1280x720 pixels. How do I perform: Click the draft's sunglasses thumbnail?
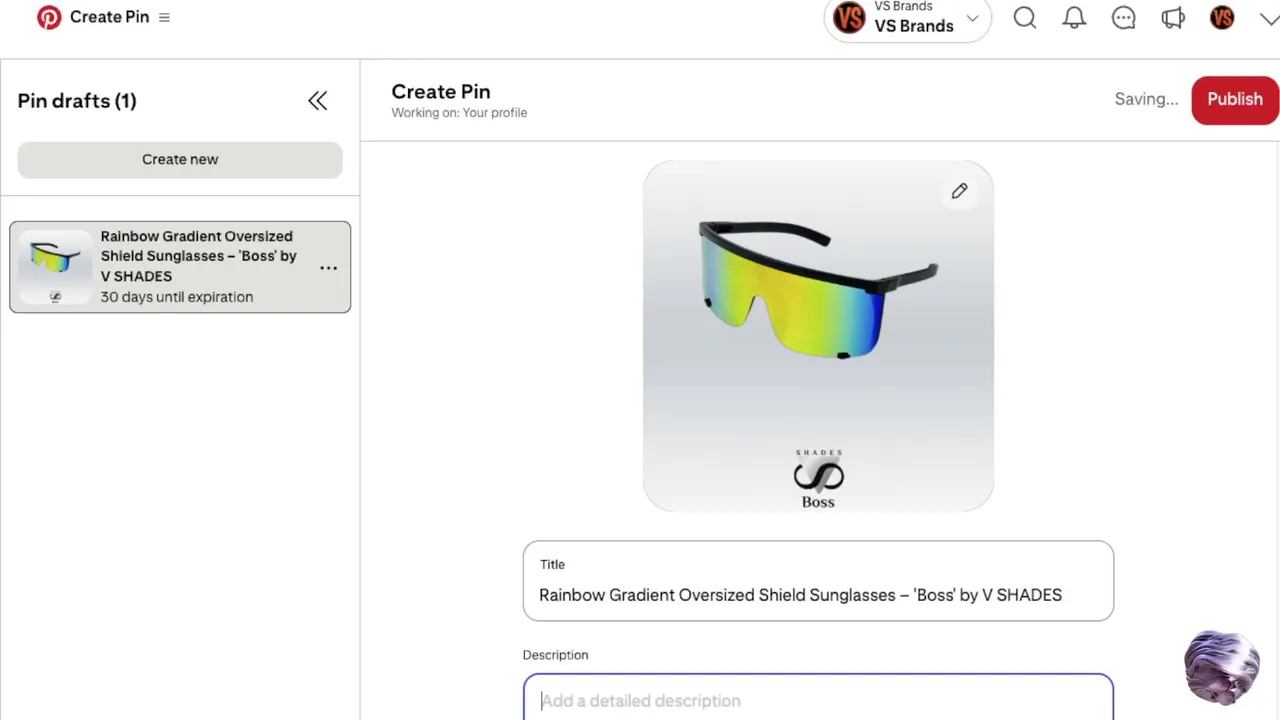55,266
